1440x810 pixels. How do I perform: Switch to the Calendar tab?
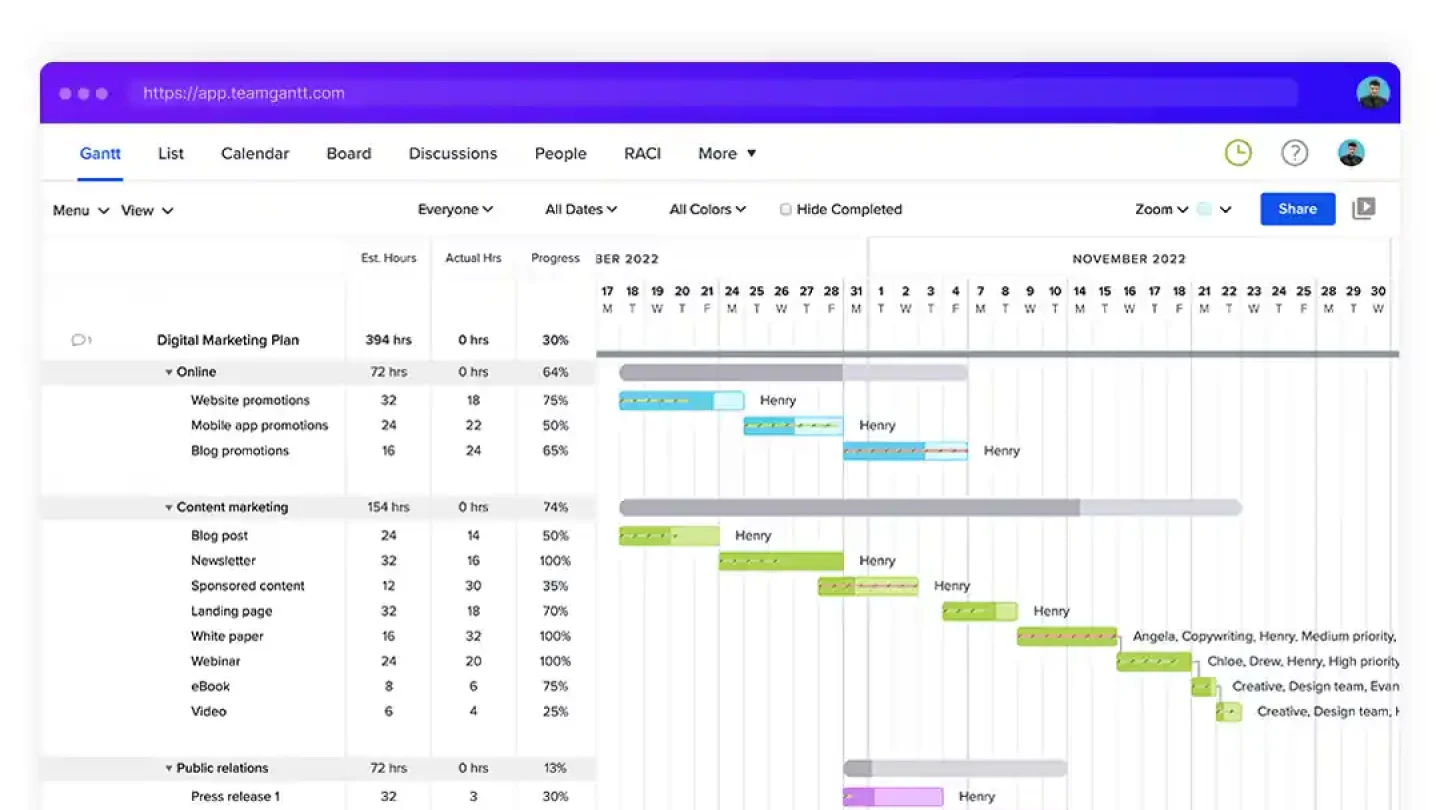point(255,153)
